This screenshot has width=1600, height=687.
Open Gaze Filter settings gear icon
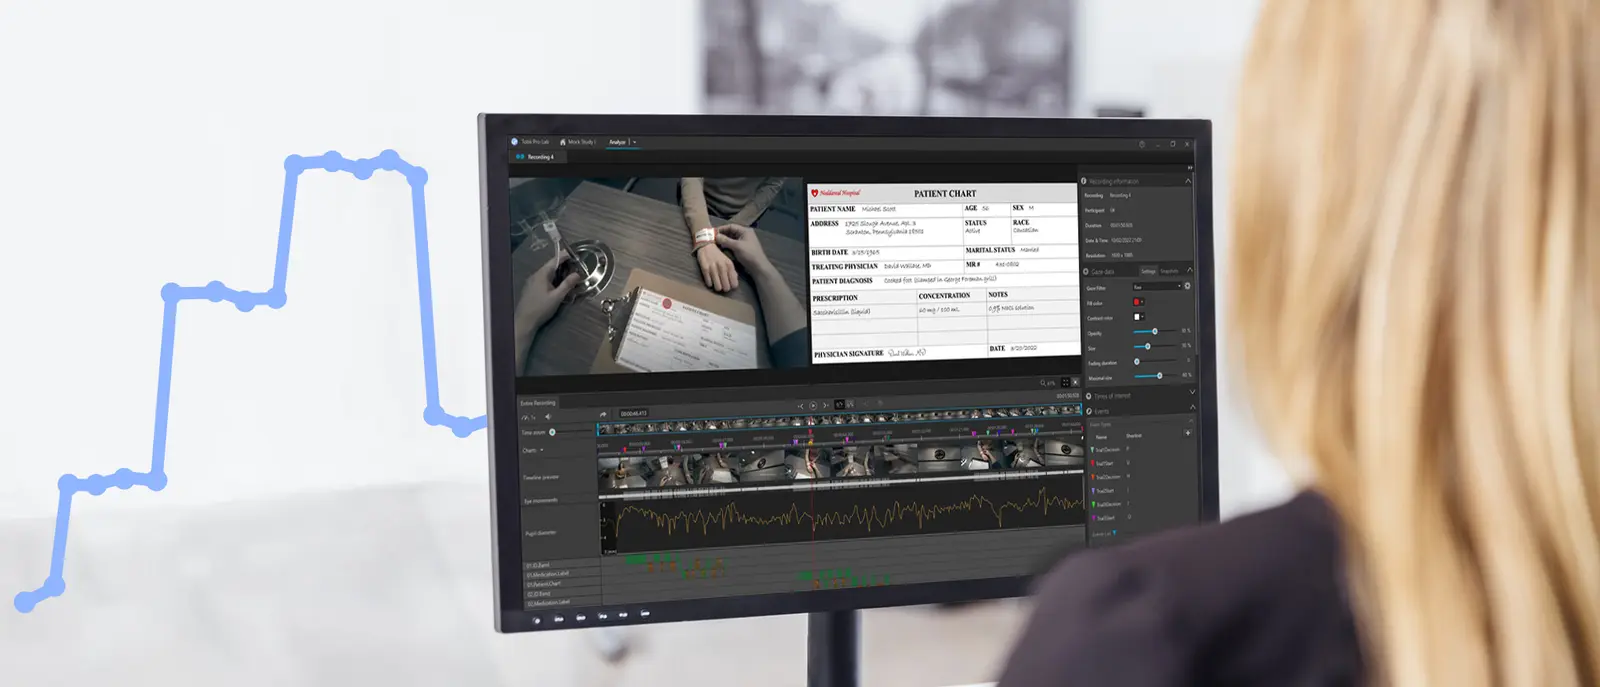(1187, 286)
